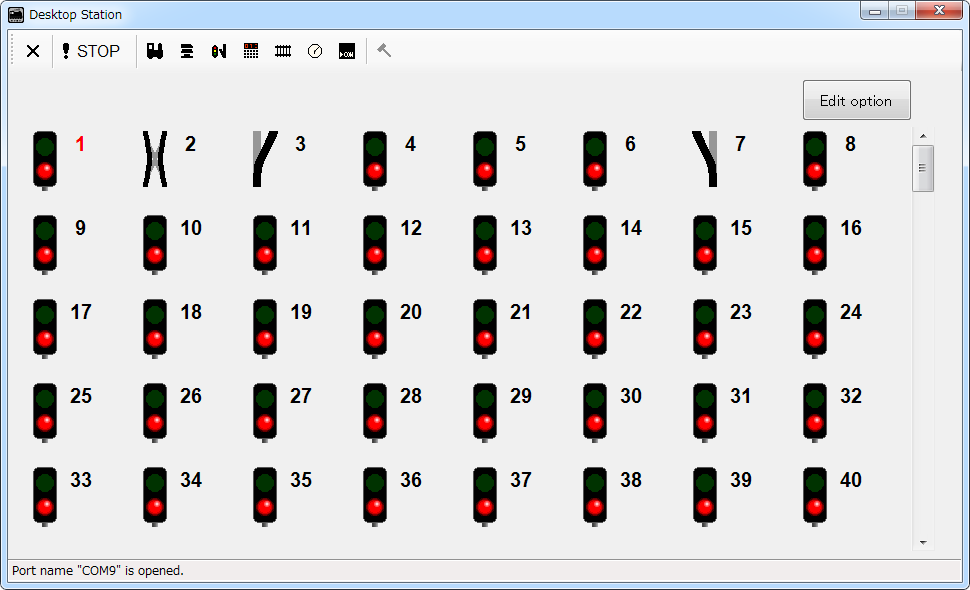Open the signal accessories icon
The height and width of the screenshot is (590, 970).
click(x=219, y=51)
